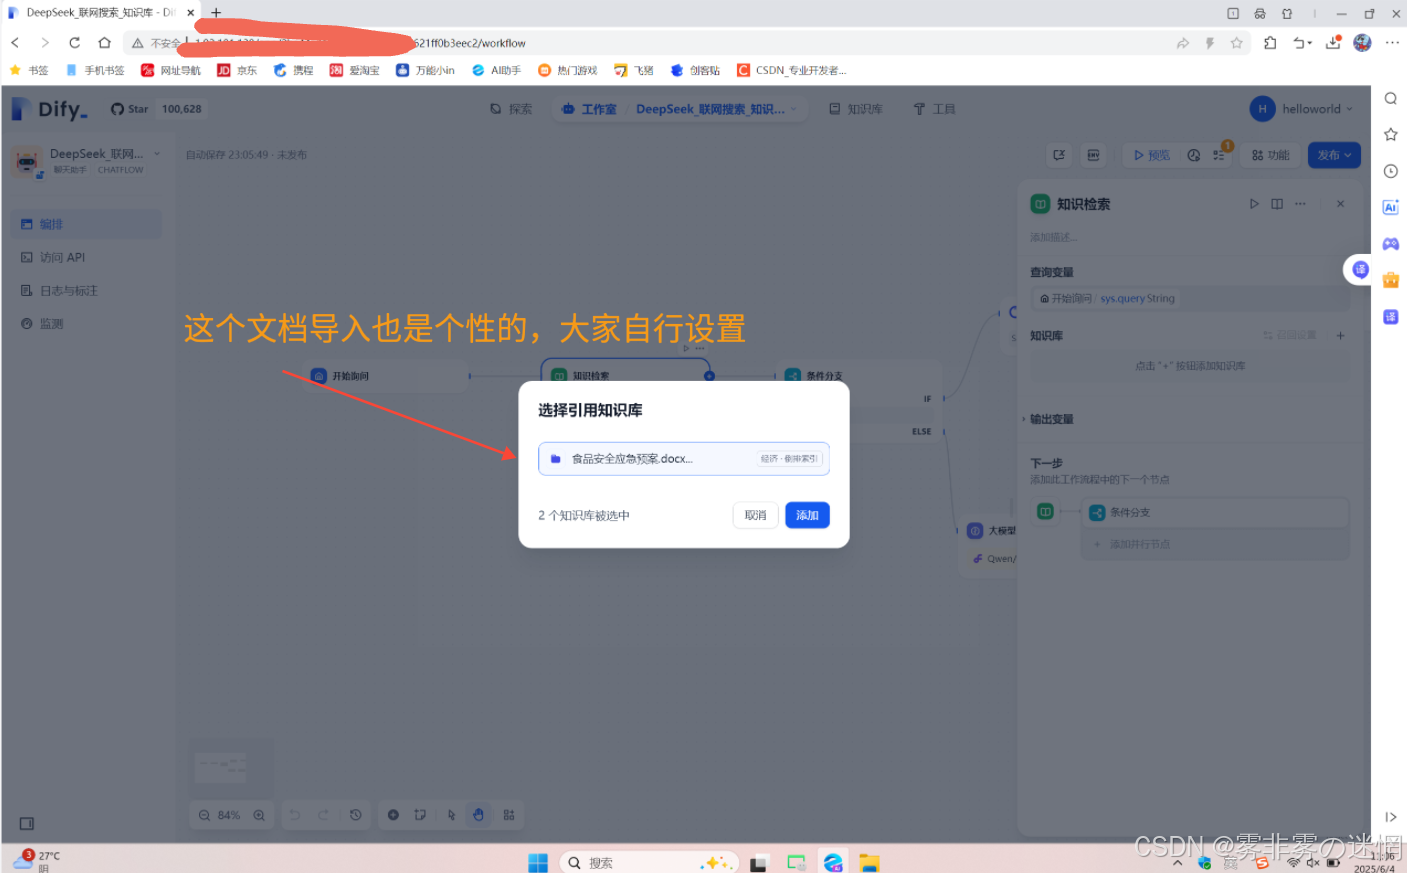Image resolution: width=1407 pixels, height=873 pixels.
Task: Click the redo arrow in canvas toolbar
Action: (323, 815)
